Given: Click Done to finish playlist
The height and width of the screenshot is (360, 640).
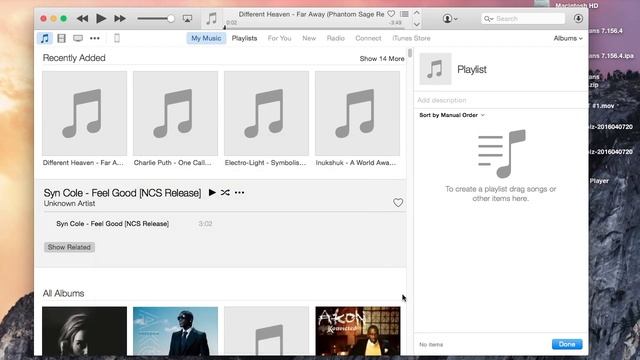Looking at the screenshot, I should 567,344.
